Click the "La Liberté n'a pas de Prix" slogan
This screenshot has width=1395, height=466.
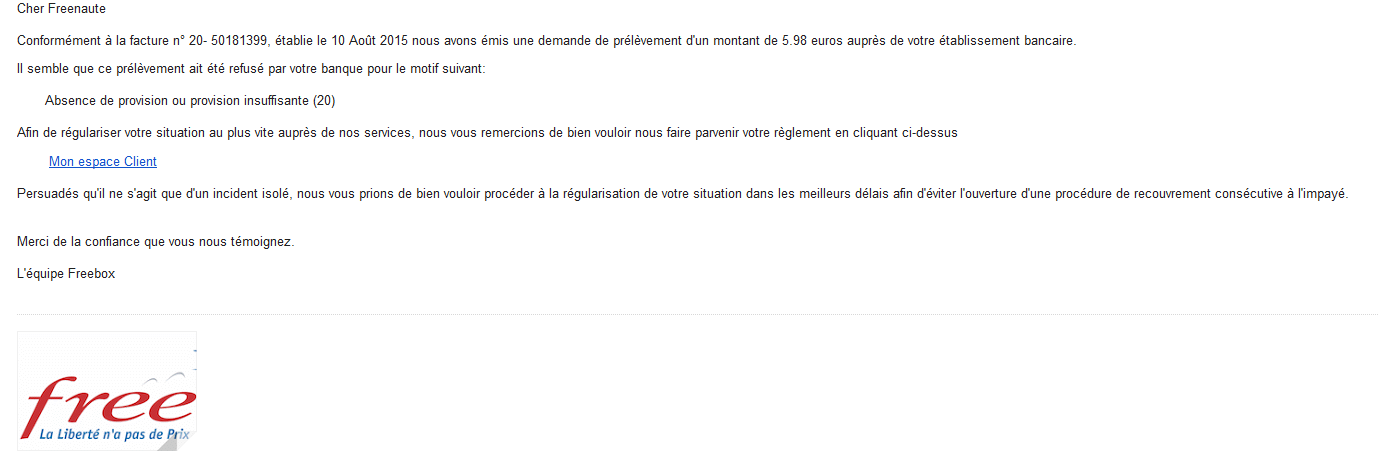pos(113,435)
